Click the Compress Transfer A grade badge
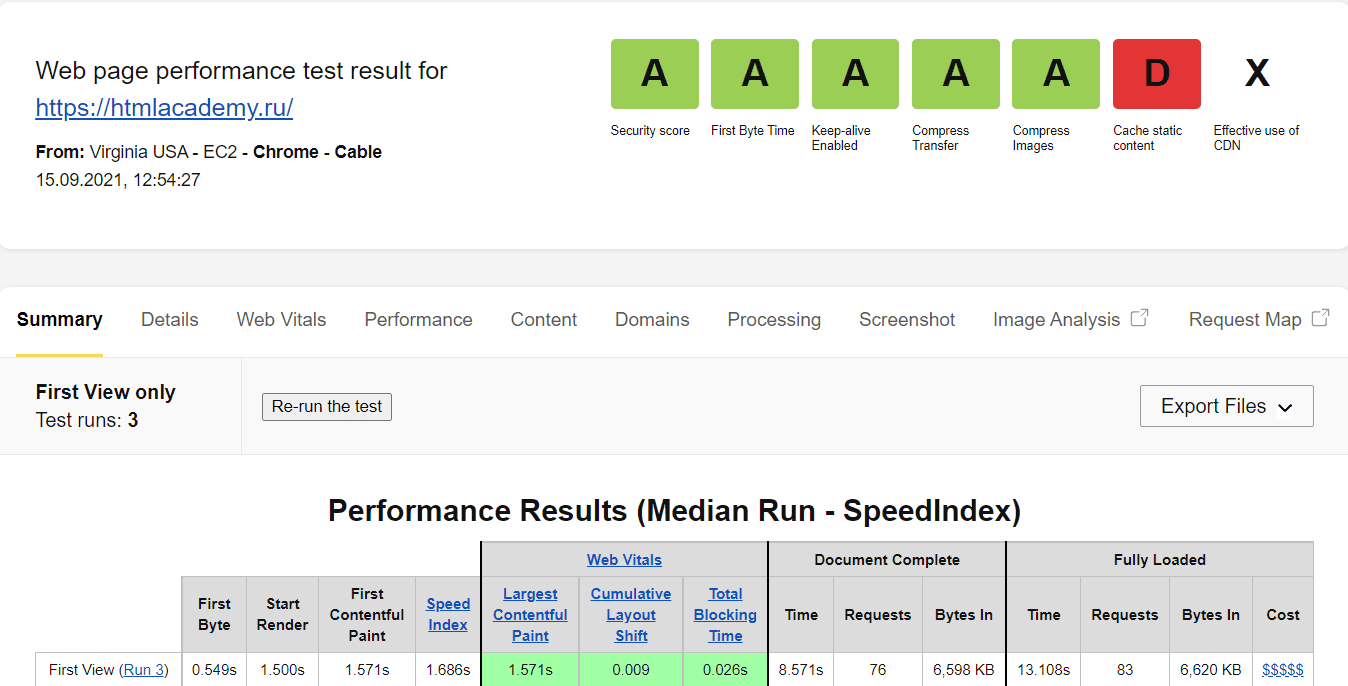 point(956,74)
